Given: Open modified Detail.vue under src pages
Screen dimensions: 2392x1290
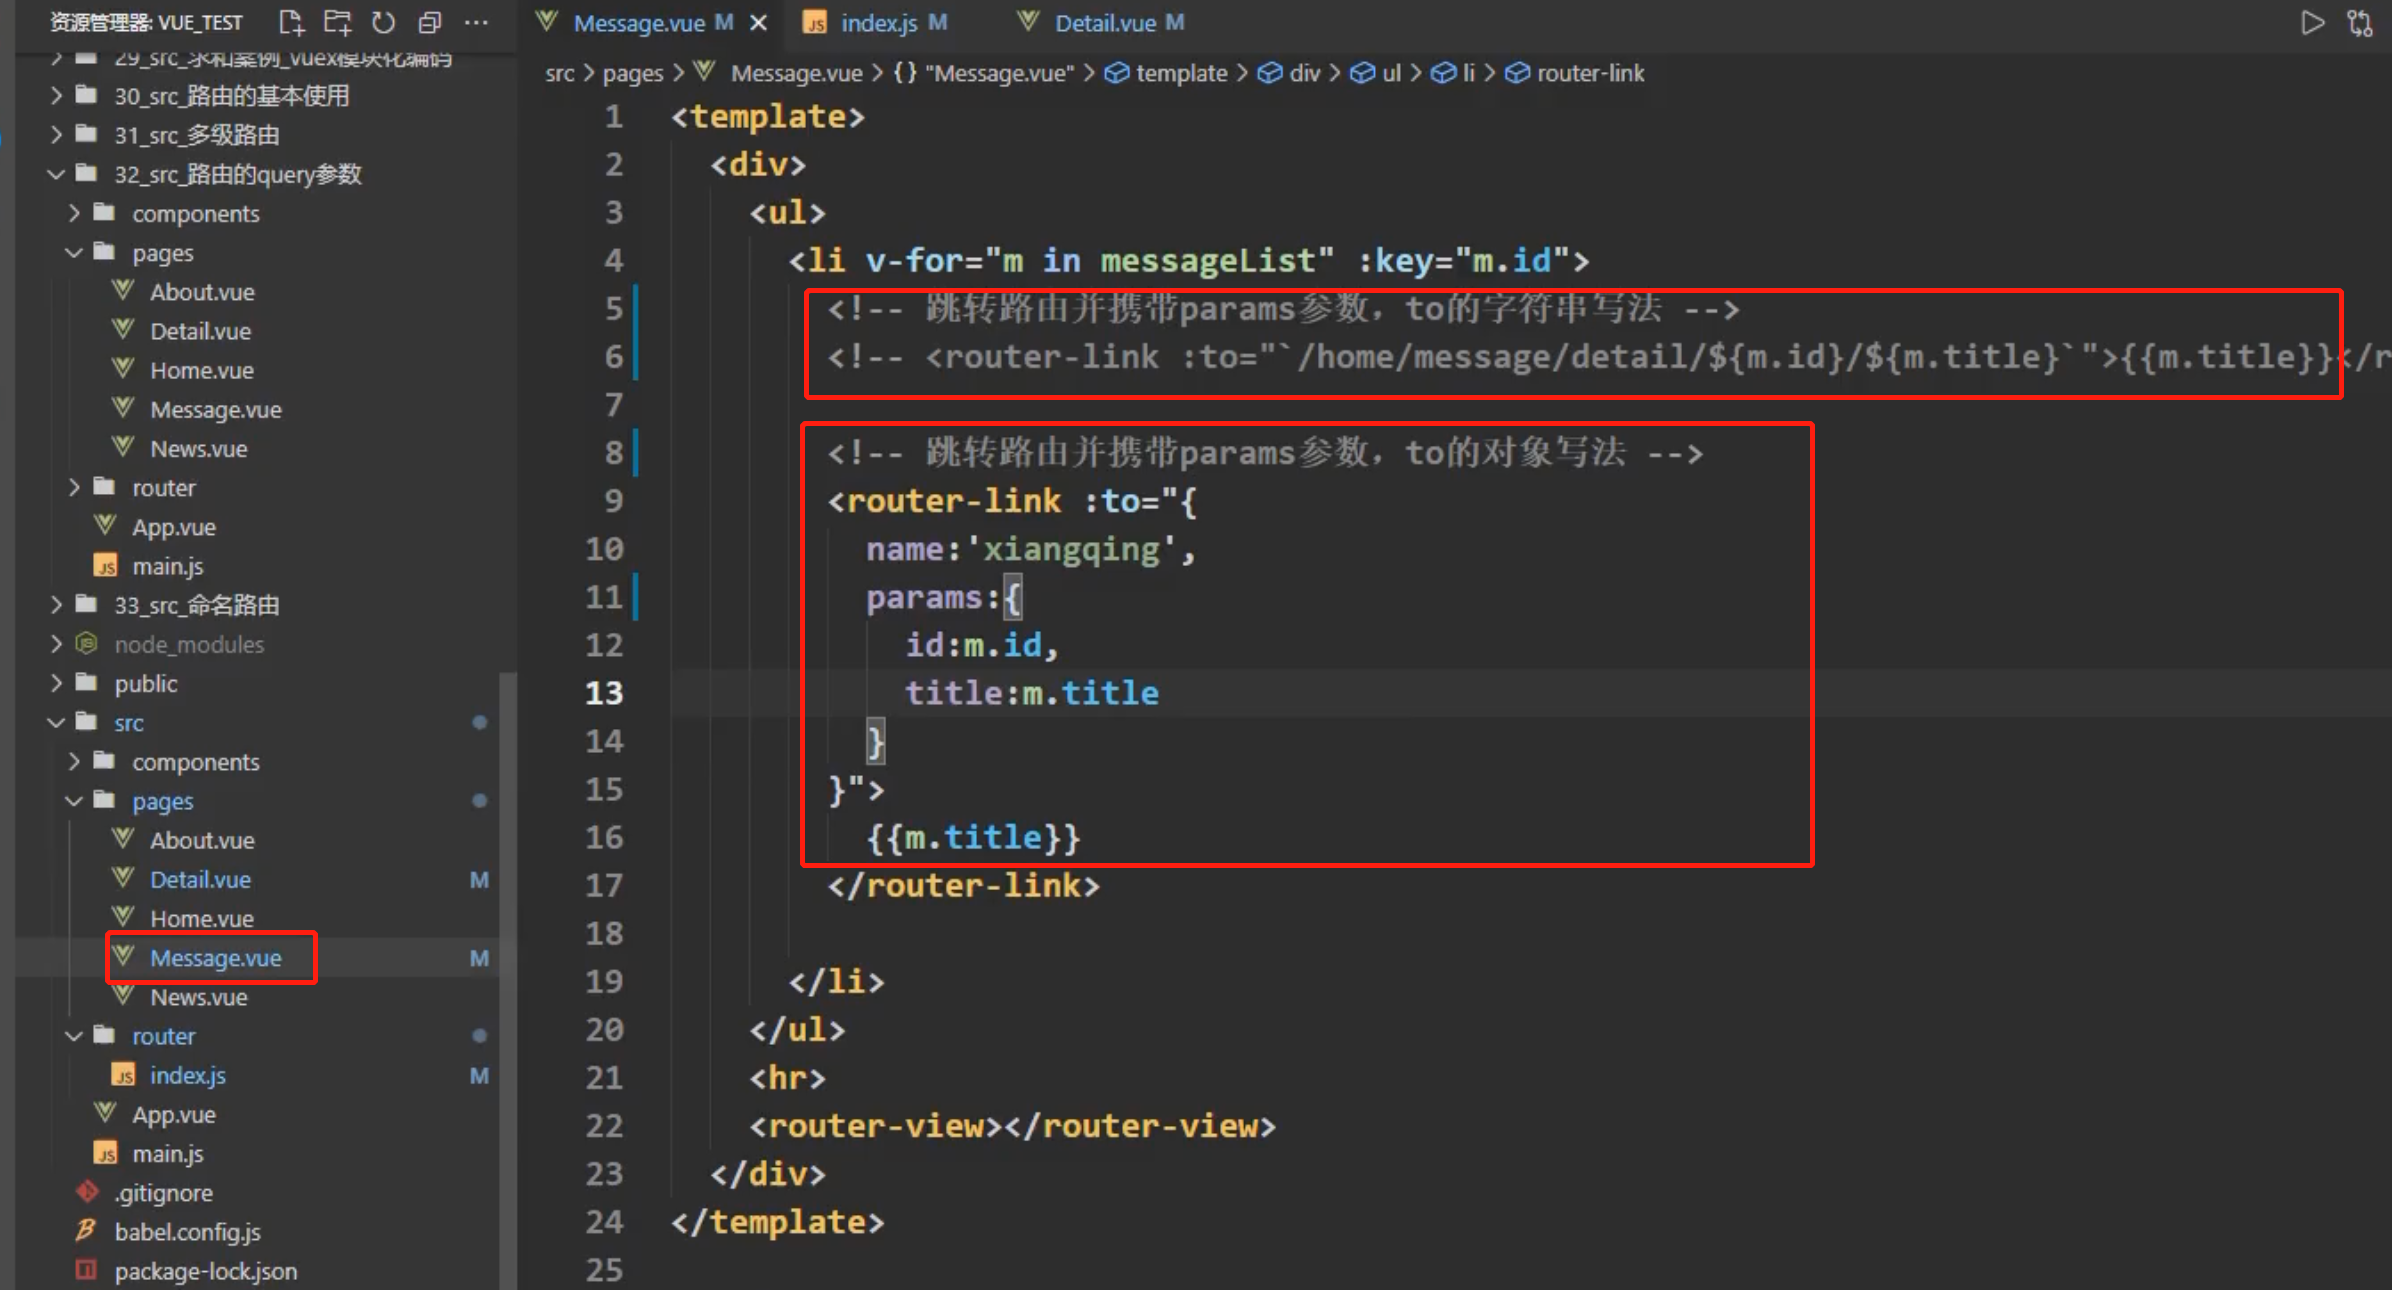Looking at the screenshot, I should tap(200, 879).
